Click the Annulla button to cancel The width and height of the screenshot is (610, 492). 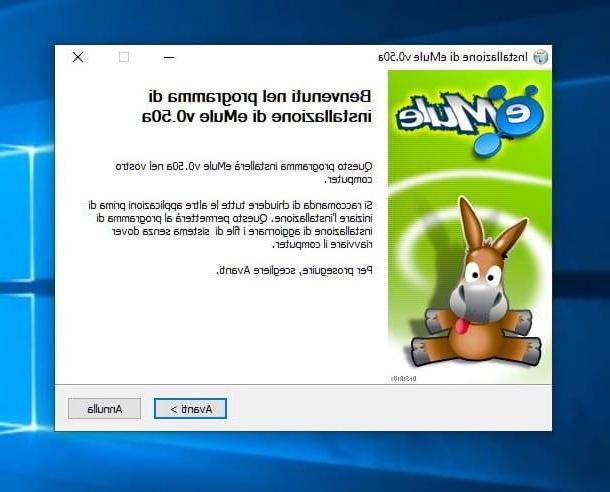[104, 408]
